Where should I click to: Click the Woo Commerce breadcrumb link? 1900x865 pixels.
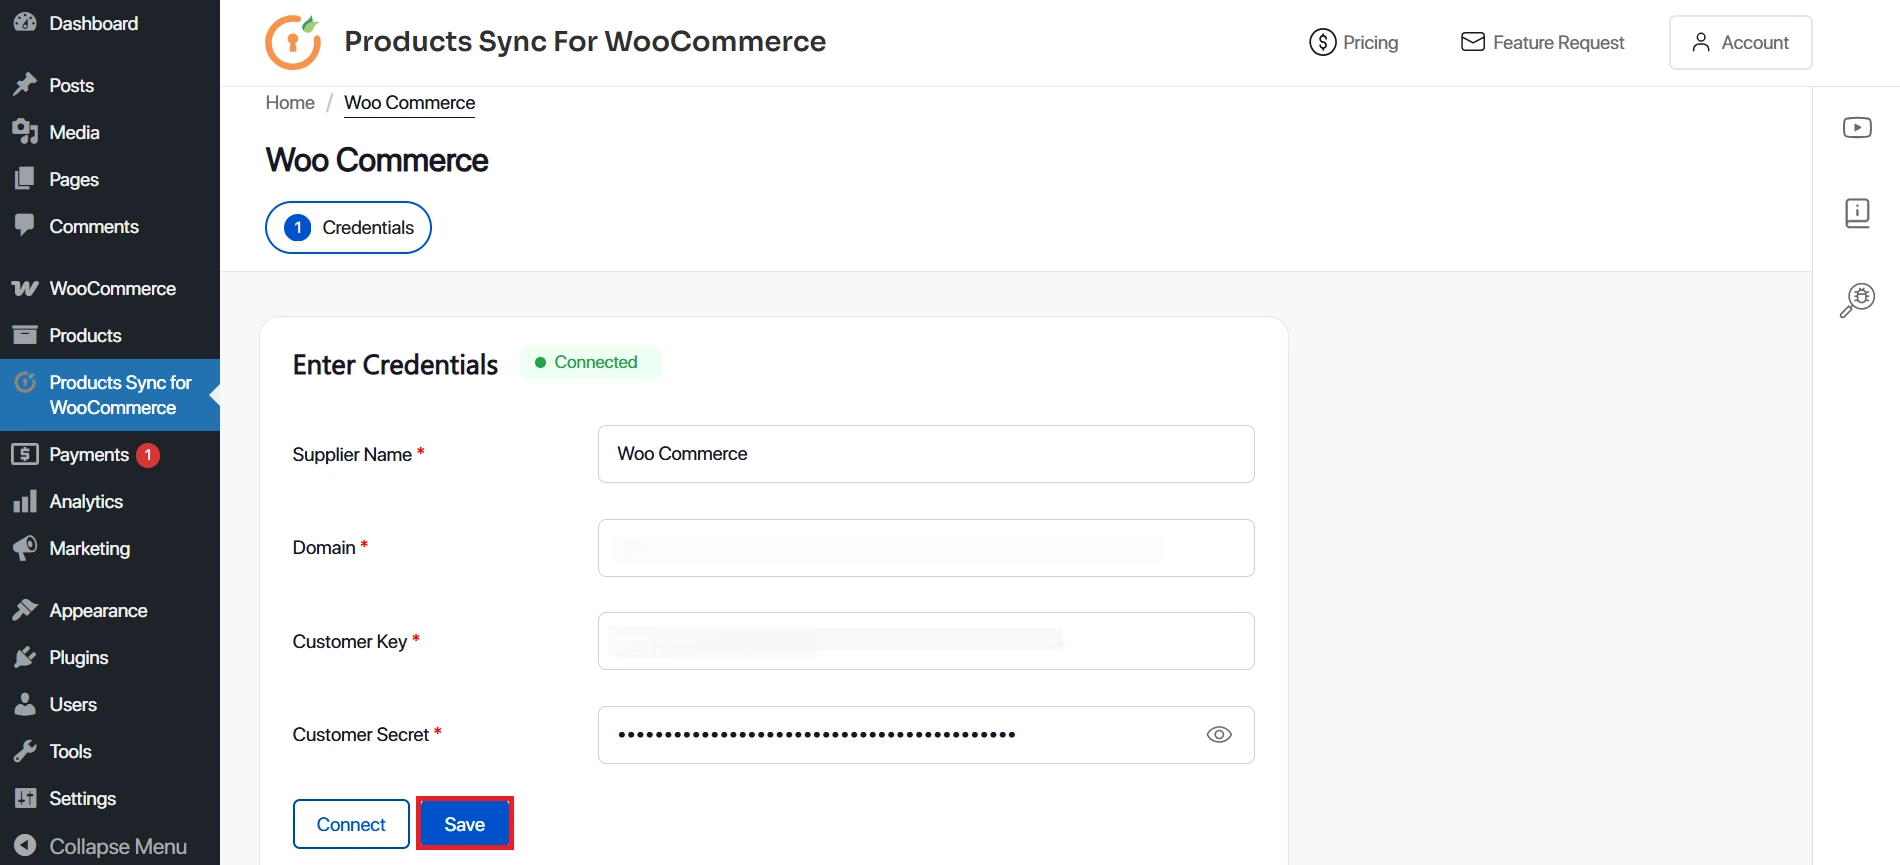[x=410, y=103]
